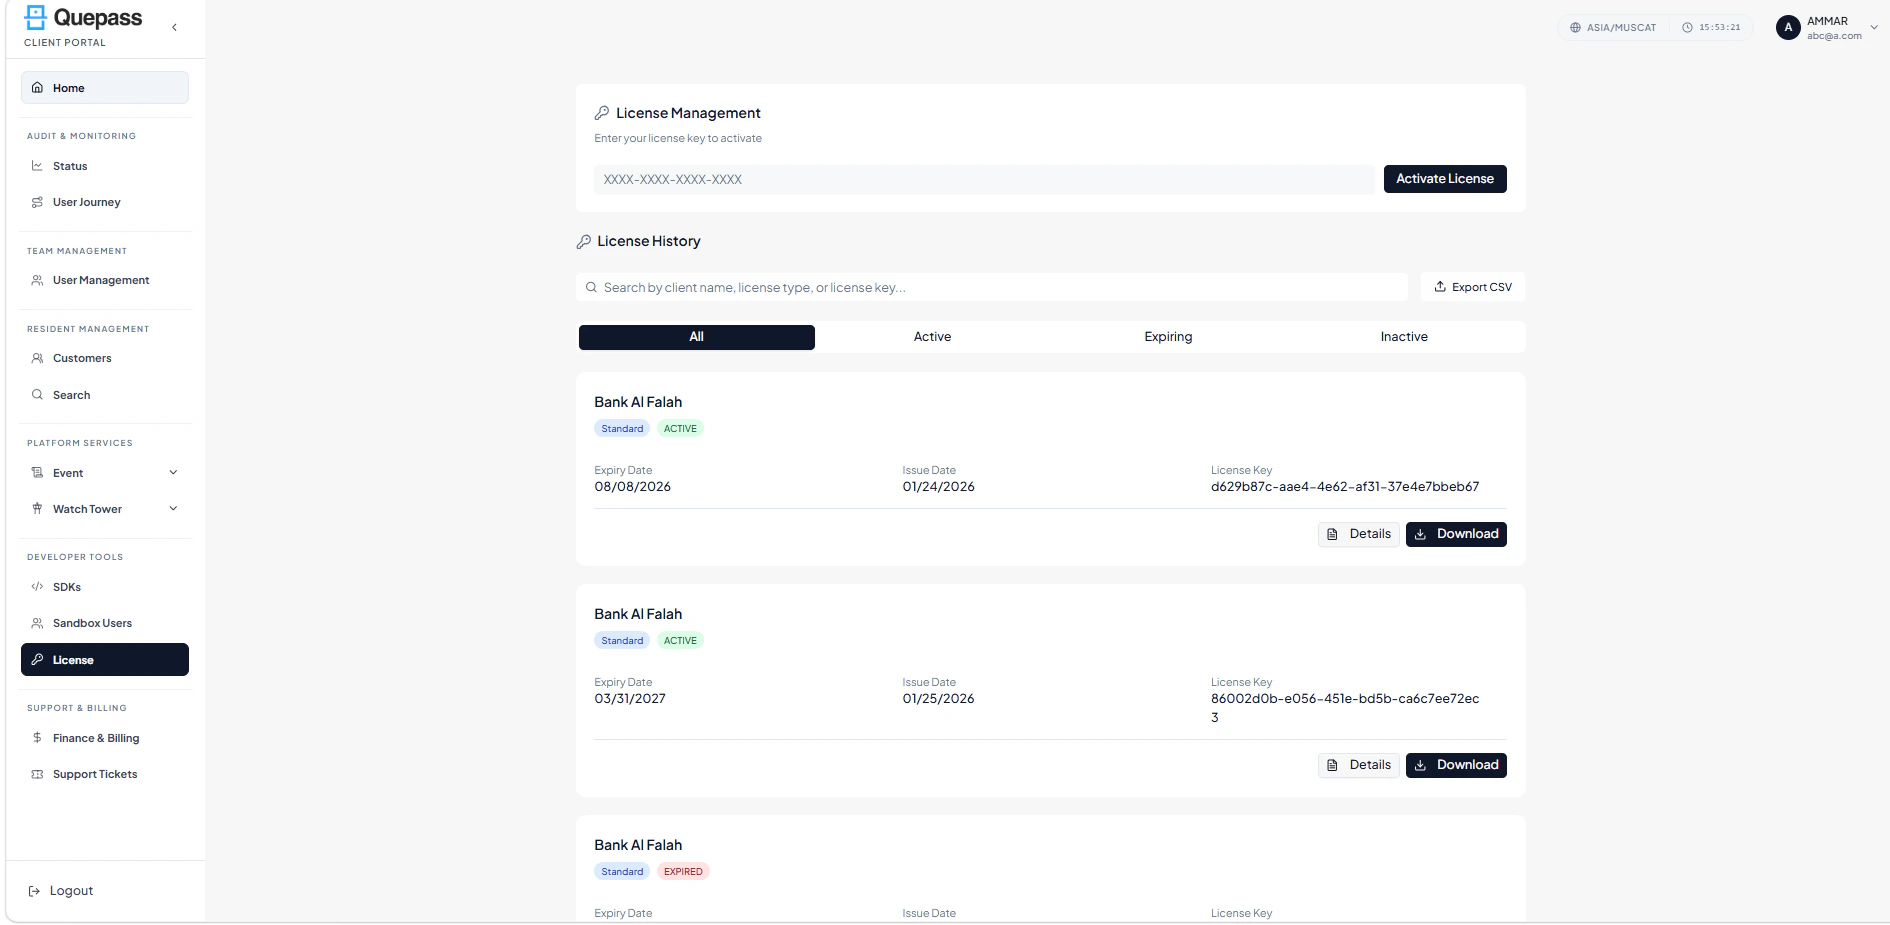
Task: Open Details for the 03/31/2027 license
Action: click(x=1359, y=765)
